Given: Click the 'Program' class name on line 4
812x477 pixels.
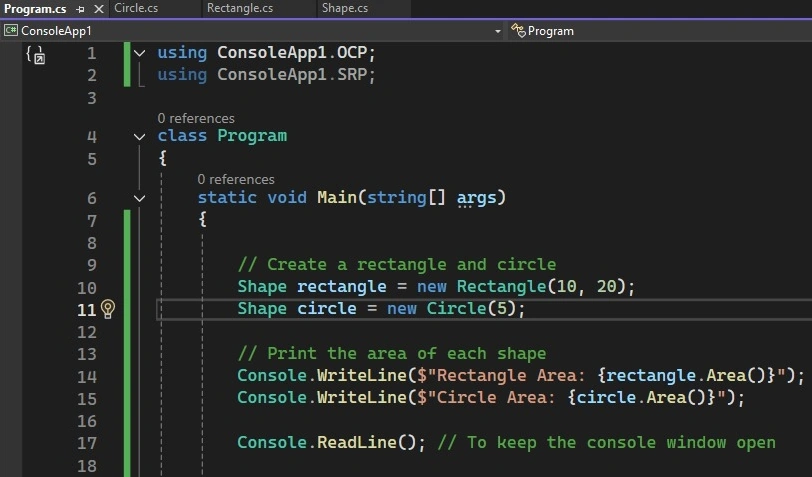Looking at the screenshot, I should click(252, 136).
